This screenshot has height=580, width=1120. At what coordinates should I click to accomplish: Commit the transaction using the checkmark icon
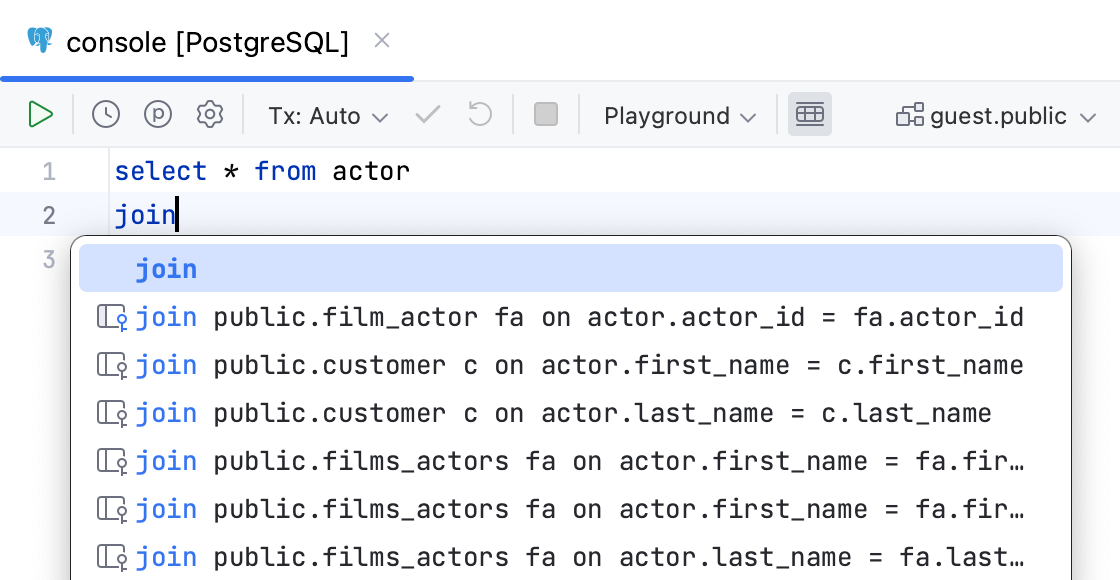coord(427,114)
